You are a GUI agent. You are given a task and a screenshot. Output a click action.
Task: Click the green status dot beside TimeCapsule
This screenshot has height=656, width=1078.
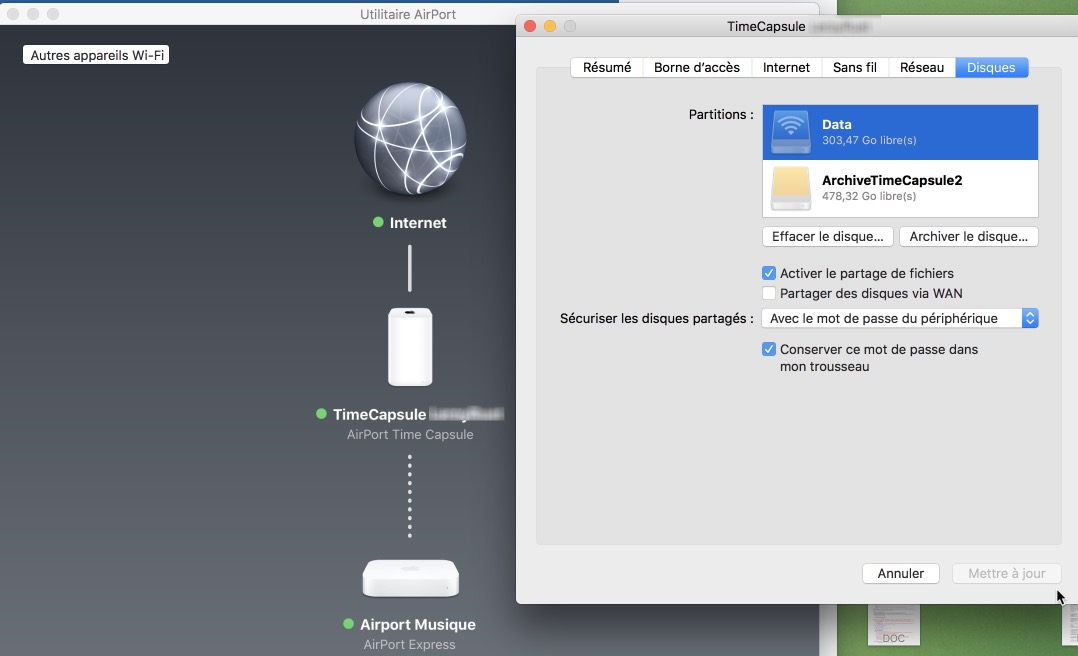pos(321,414)
